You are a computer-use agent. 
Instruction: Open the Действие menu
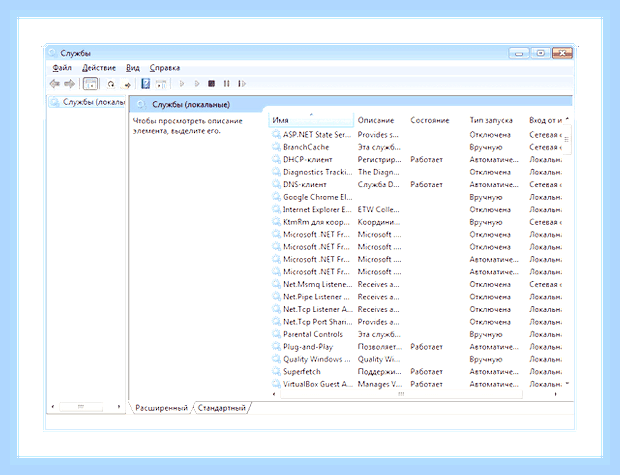[99, 68]
